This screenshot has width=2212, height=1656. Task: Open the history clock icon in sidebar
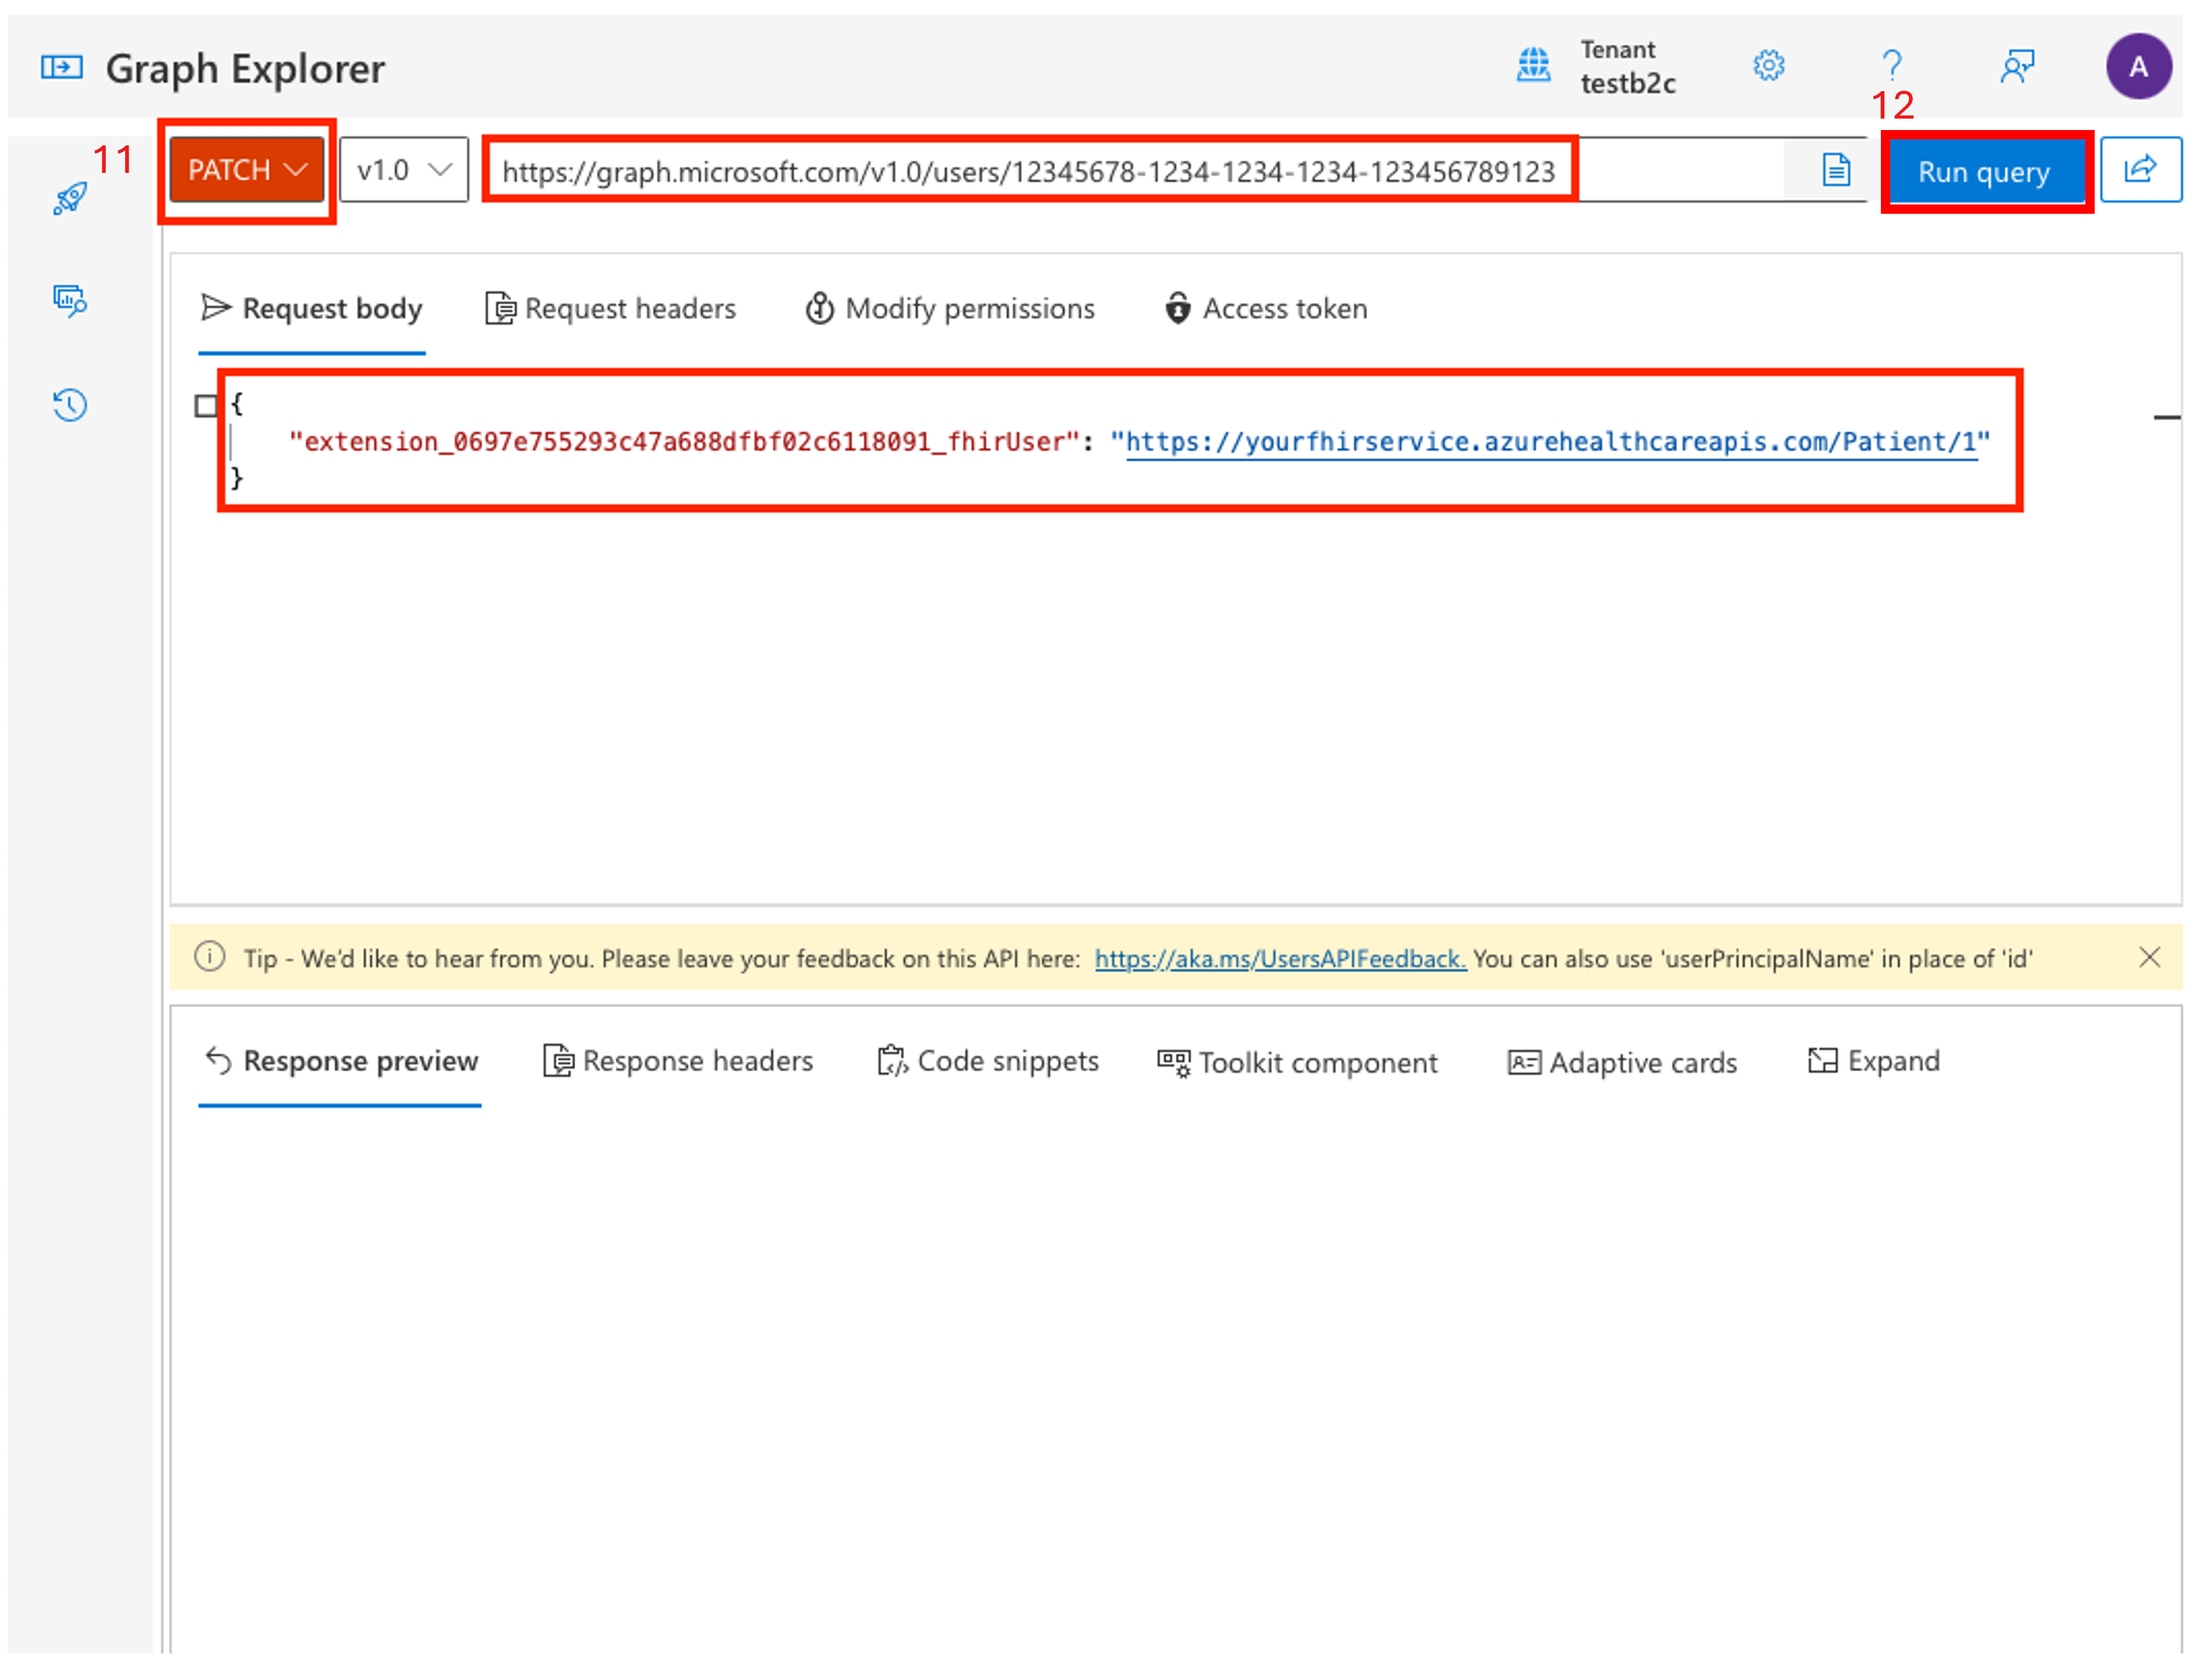70,405
